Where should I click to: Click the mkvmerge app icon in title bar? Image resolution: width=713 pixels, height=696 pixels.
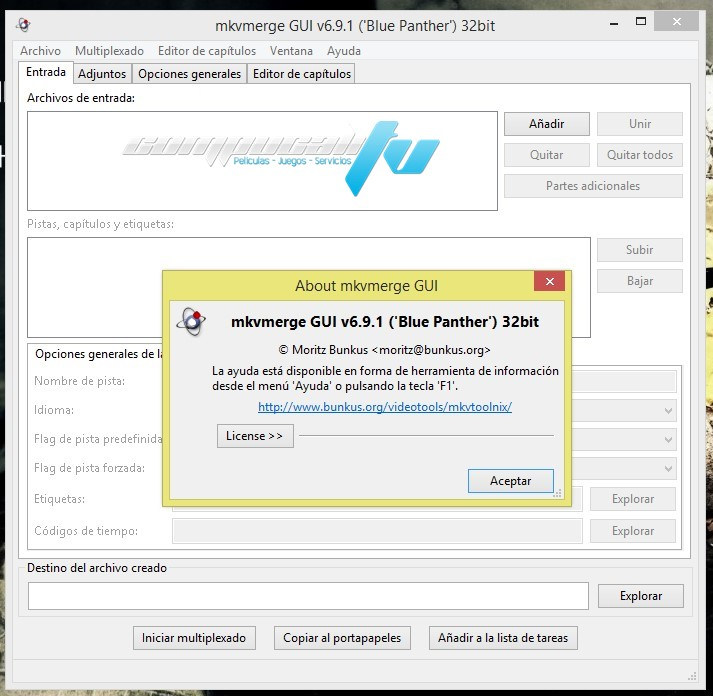[x=23, y=25]
